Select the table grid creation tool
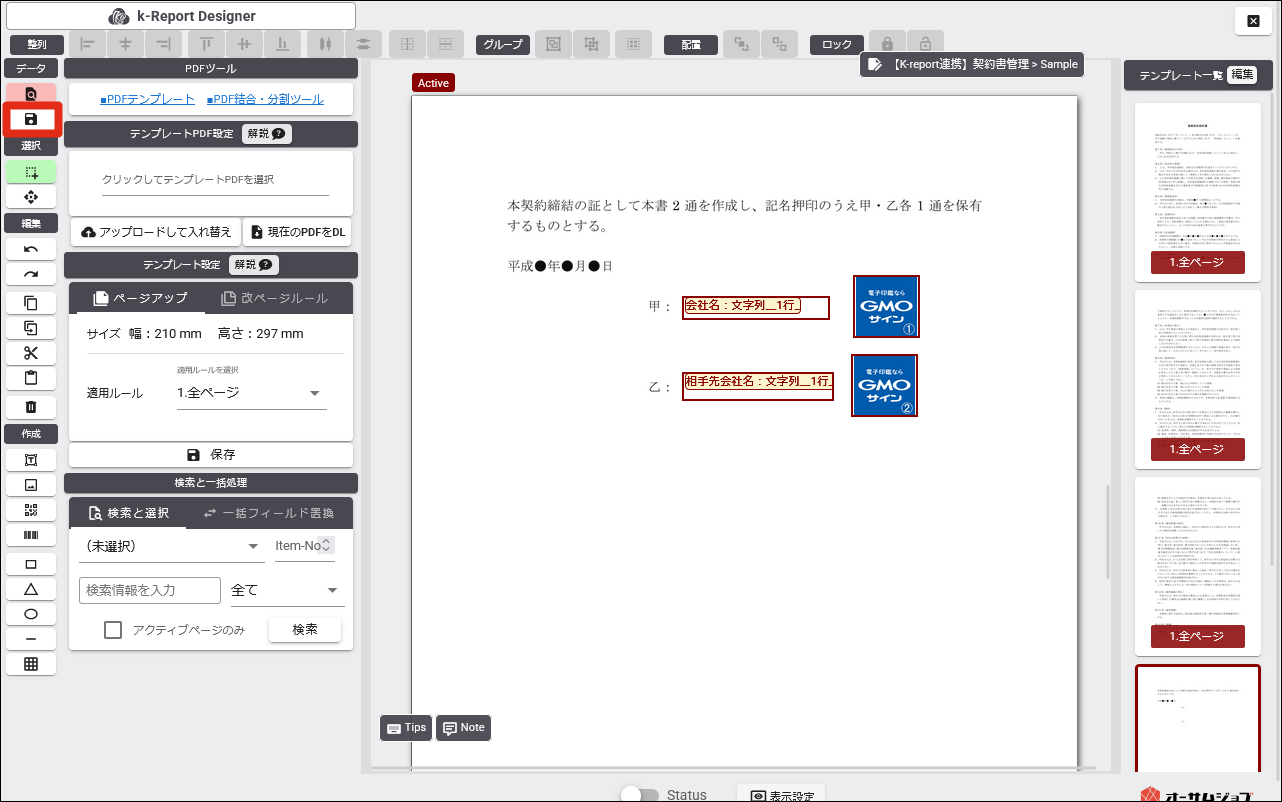The image size is (1282, 802). click(31, 664)
